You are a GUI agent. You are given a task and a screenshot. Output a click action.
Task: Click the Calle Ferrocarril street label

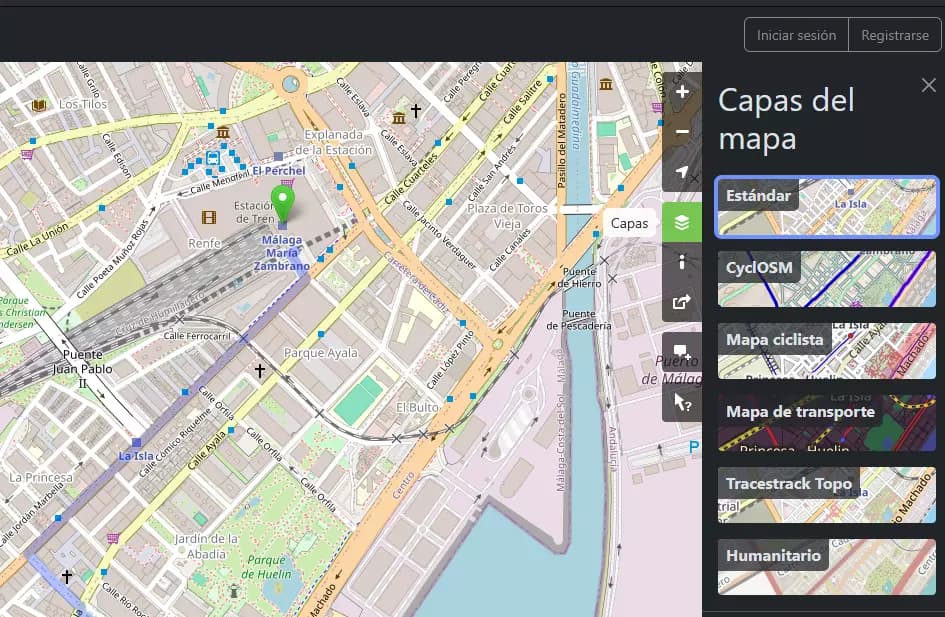[196, 336]
